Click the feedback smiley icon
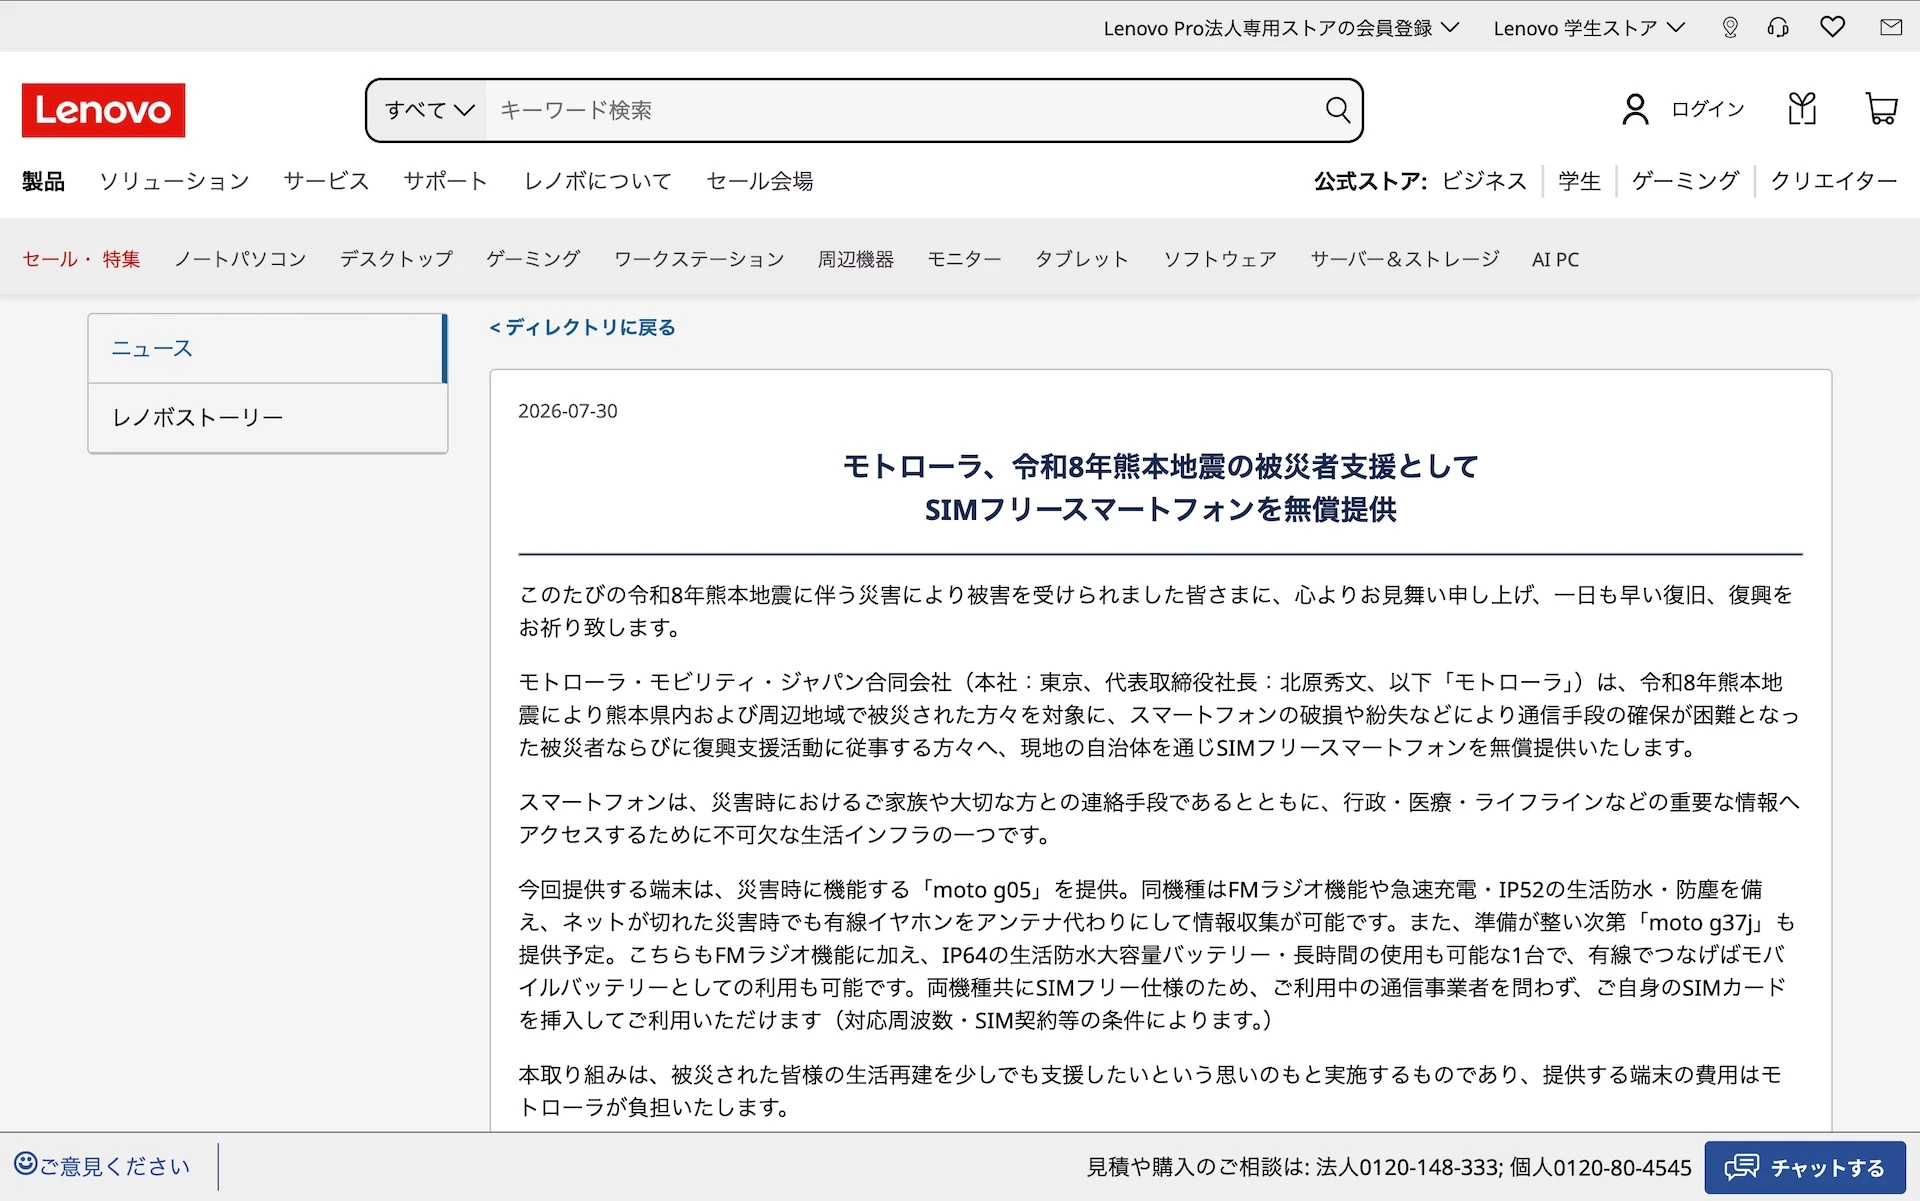 [26, 1164]
